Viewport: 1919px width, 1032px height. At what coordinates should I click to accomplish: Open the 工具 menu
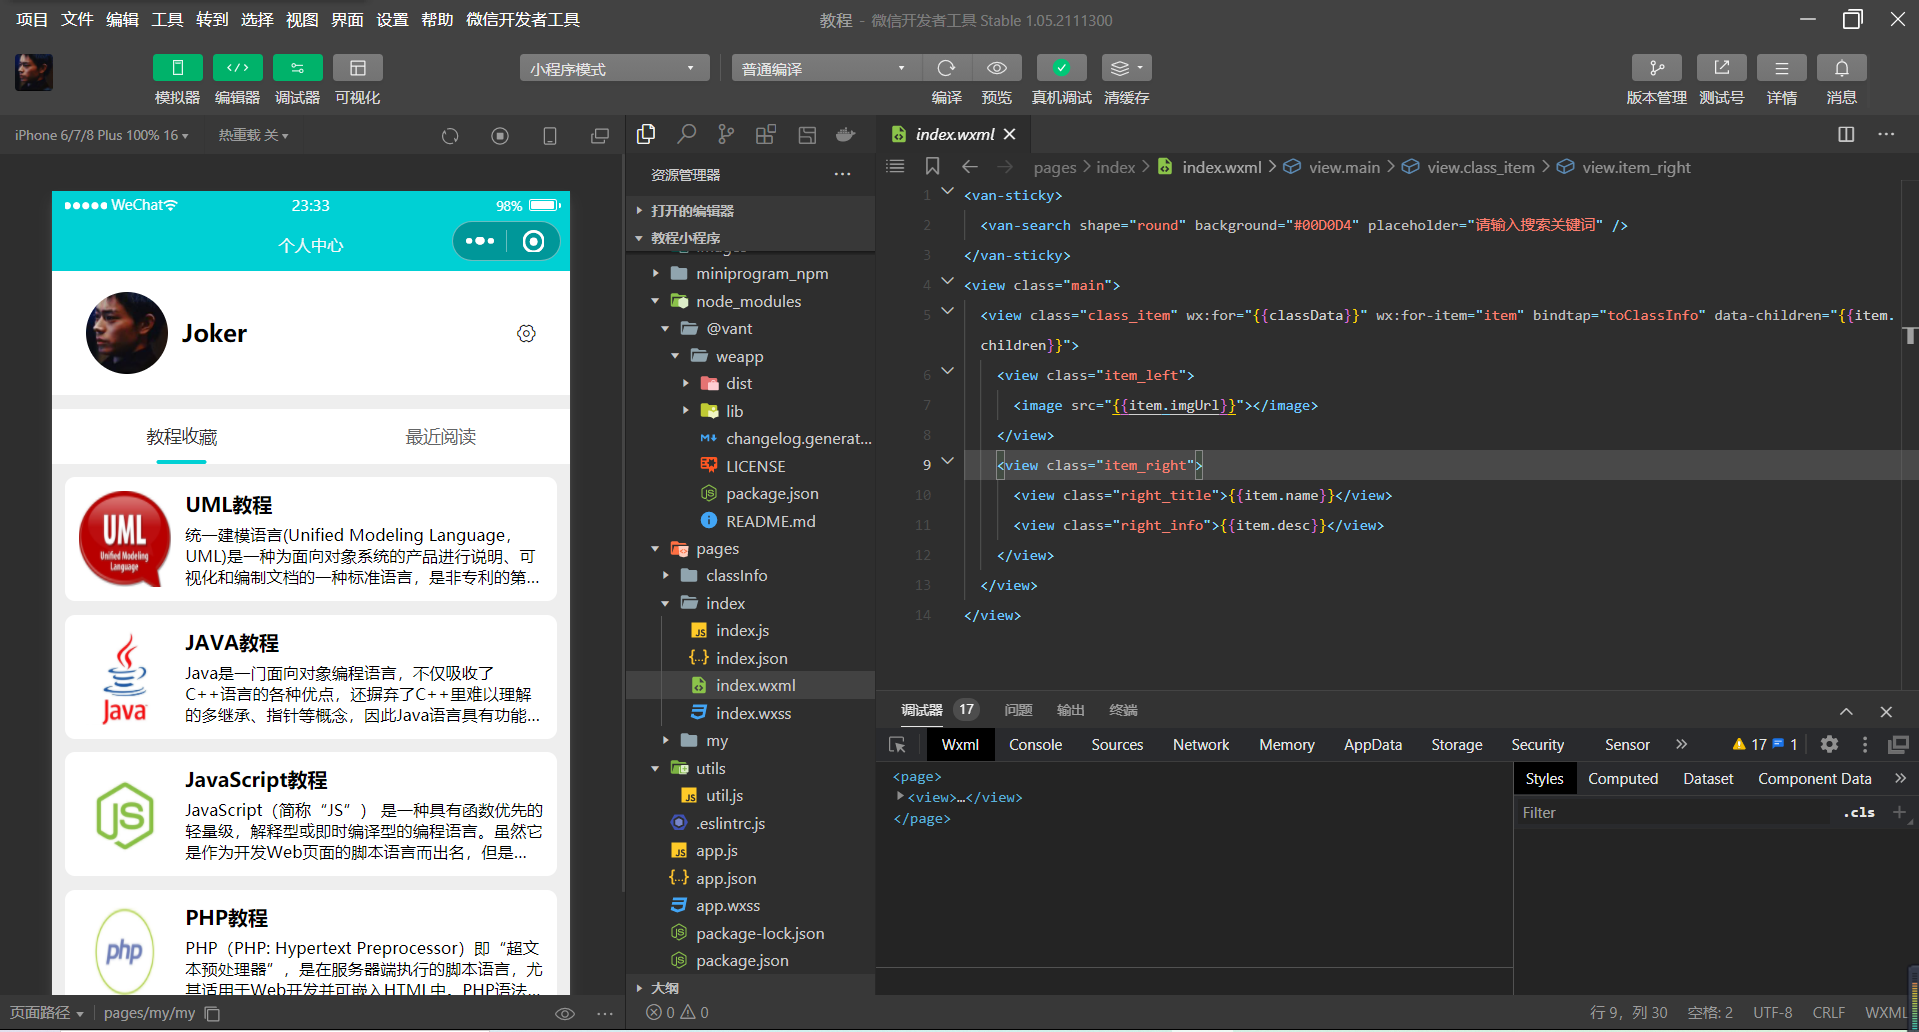[x=167, y=20]
